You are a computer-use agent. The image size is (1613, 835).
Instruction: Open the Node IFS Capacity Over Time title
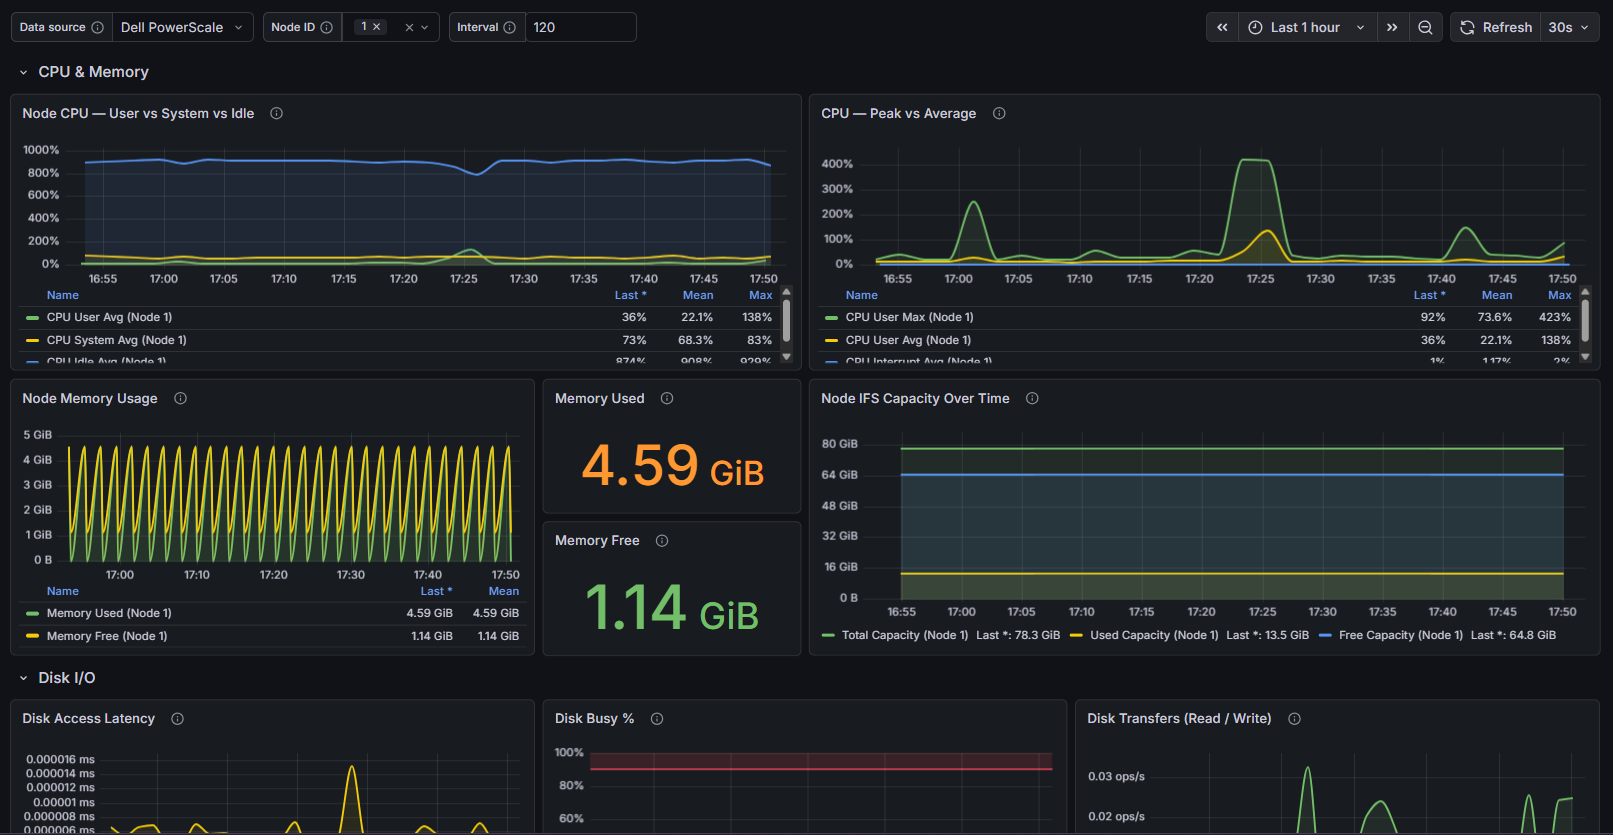tap(915, 398)
